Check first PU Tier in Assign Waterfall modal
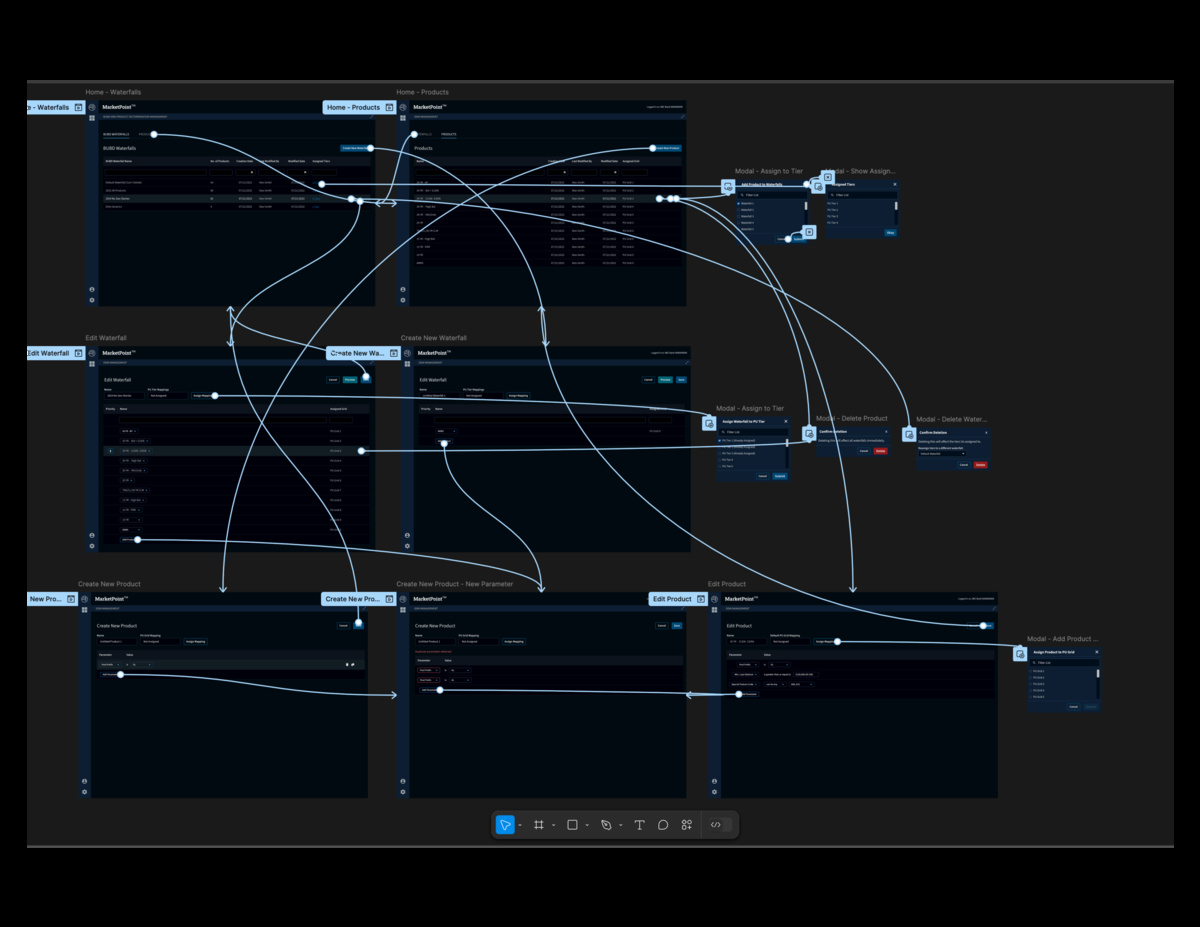This screenshot has width=1200, height=927. 720,441
